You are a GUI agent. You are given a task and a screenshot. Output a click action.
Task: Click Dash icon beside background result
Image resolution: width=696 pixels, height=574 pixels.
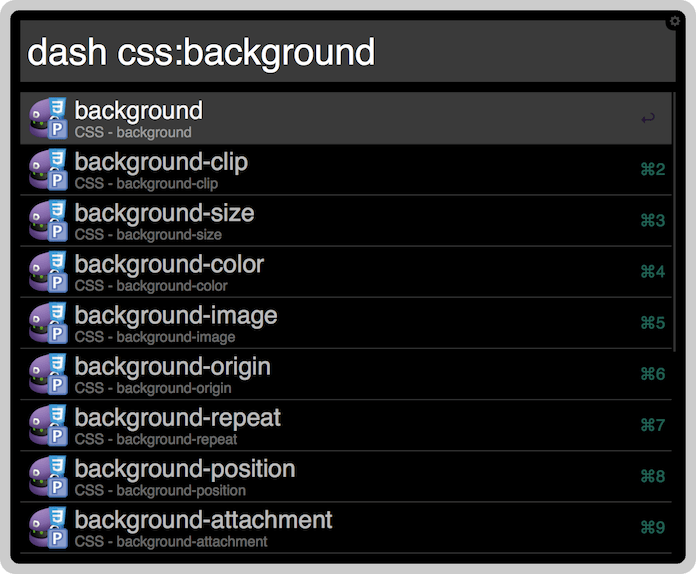pyautogui.click(x=48, y=118)
